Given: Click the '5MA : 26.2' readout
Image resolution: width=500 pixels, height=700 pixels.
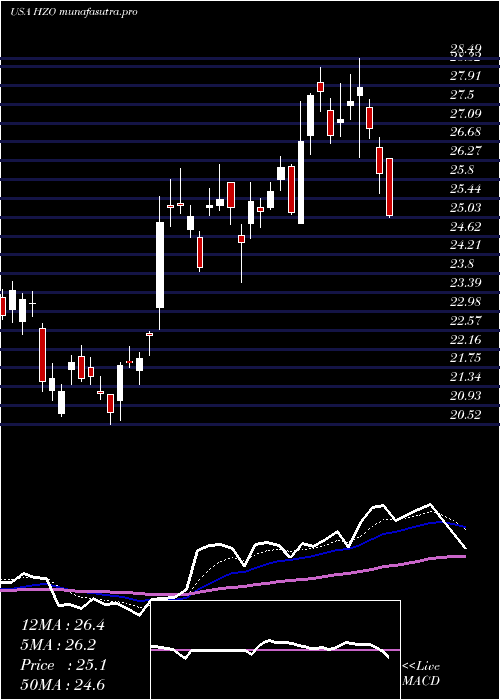Looking at the screenshot, I should 58,645.
